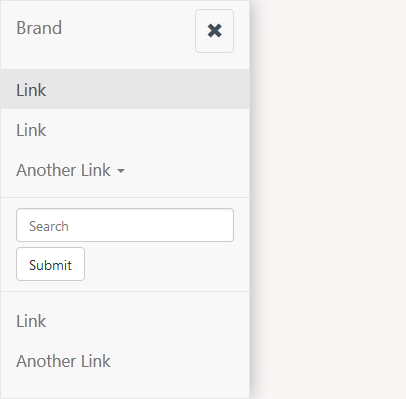This screenshot has height=399, width=406.
Task: Toggle the navigation drawer using the X button
Action: click(214, 31)
